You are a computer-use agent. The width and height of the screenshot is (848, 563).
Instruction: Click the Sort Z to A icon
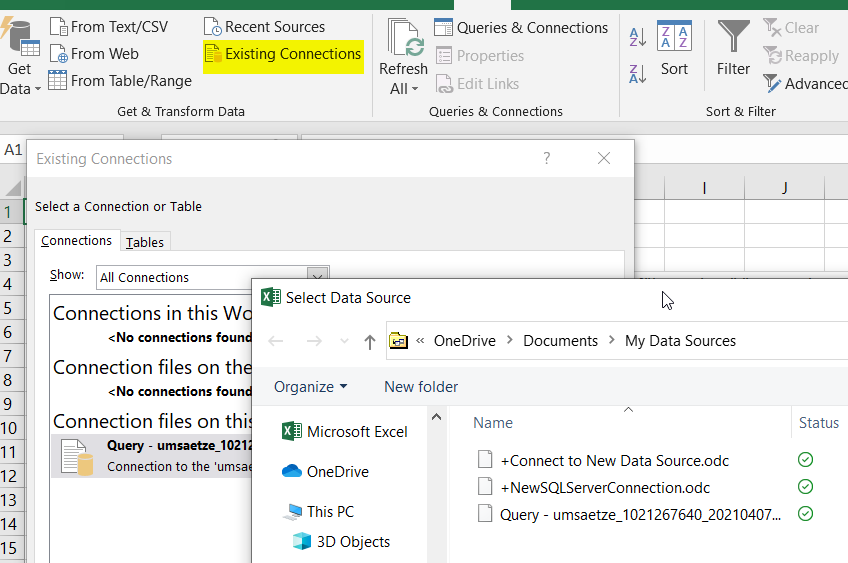(638, 73)
